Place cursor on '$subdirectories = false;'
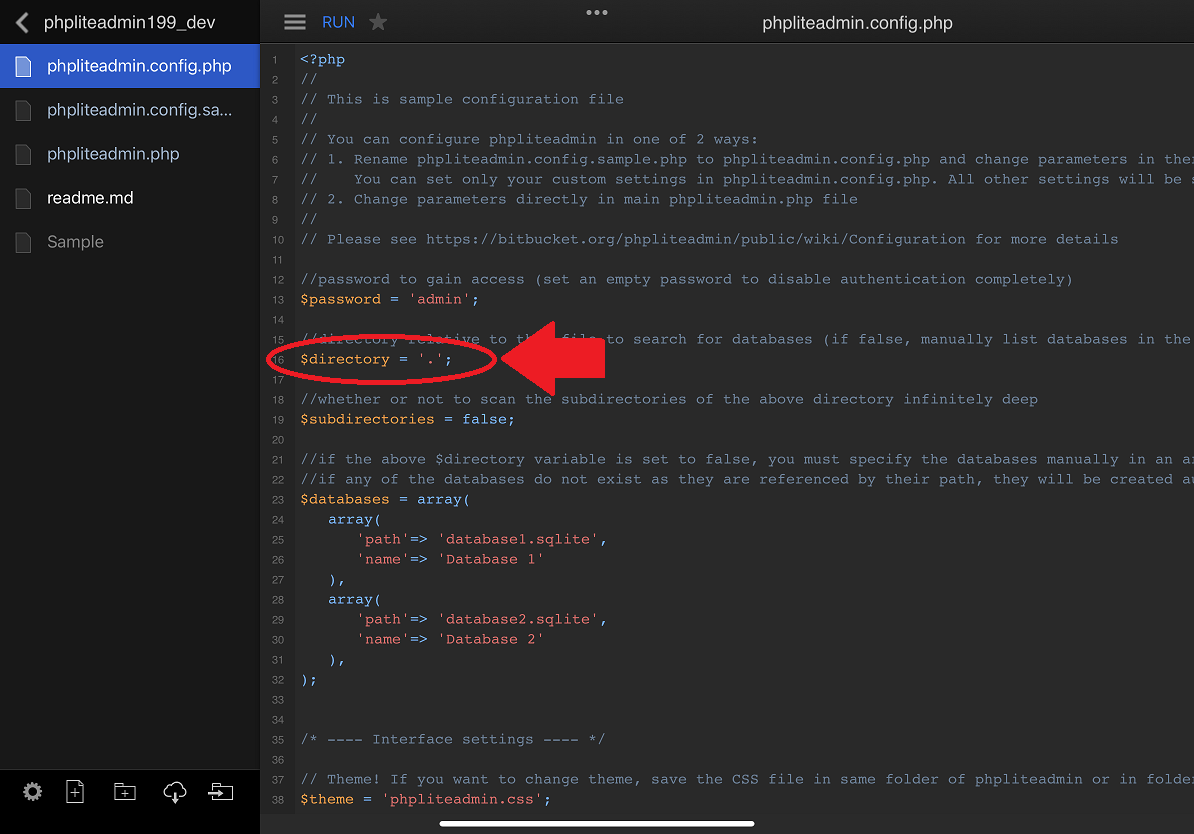1194x834 pixels. (x=407, y=419)
